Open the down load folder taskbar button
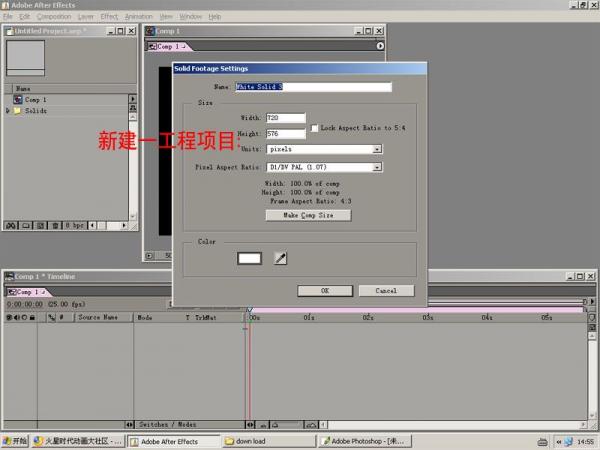 [x=269, y=441]
